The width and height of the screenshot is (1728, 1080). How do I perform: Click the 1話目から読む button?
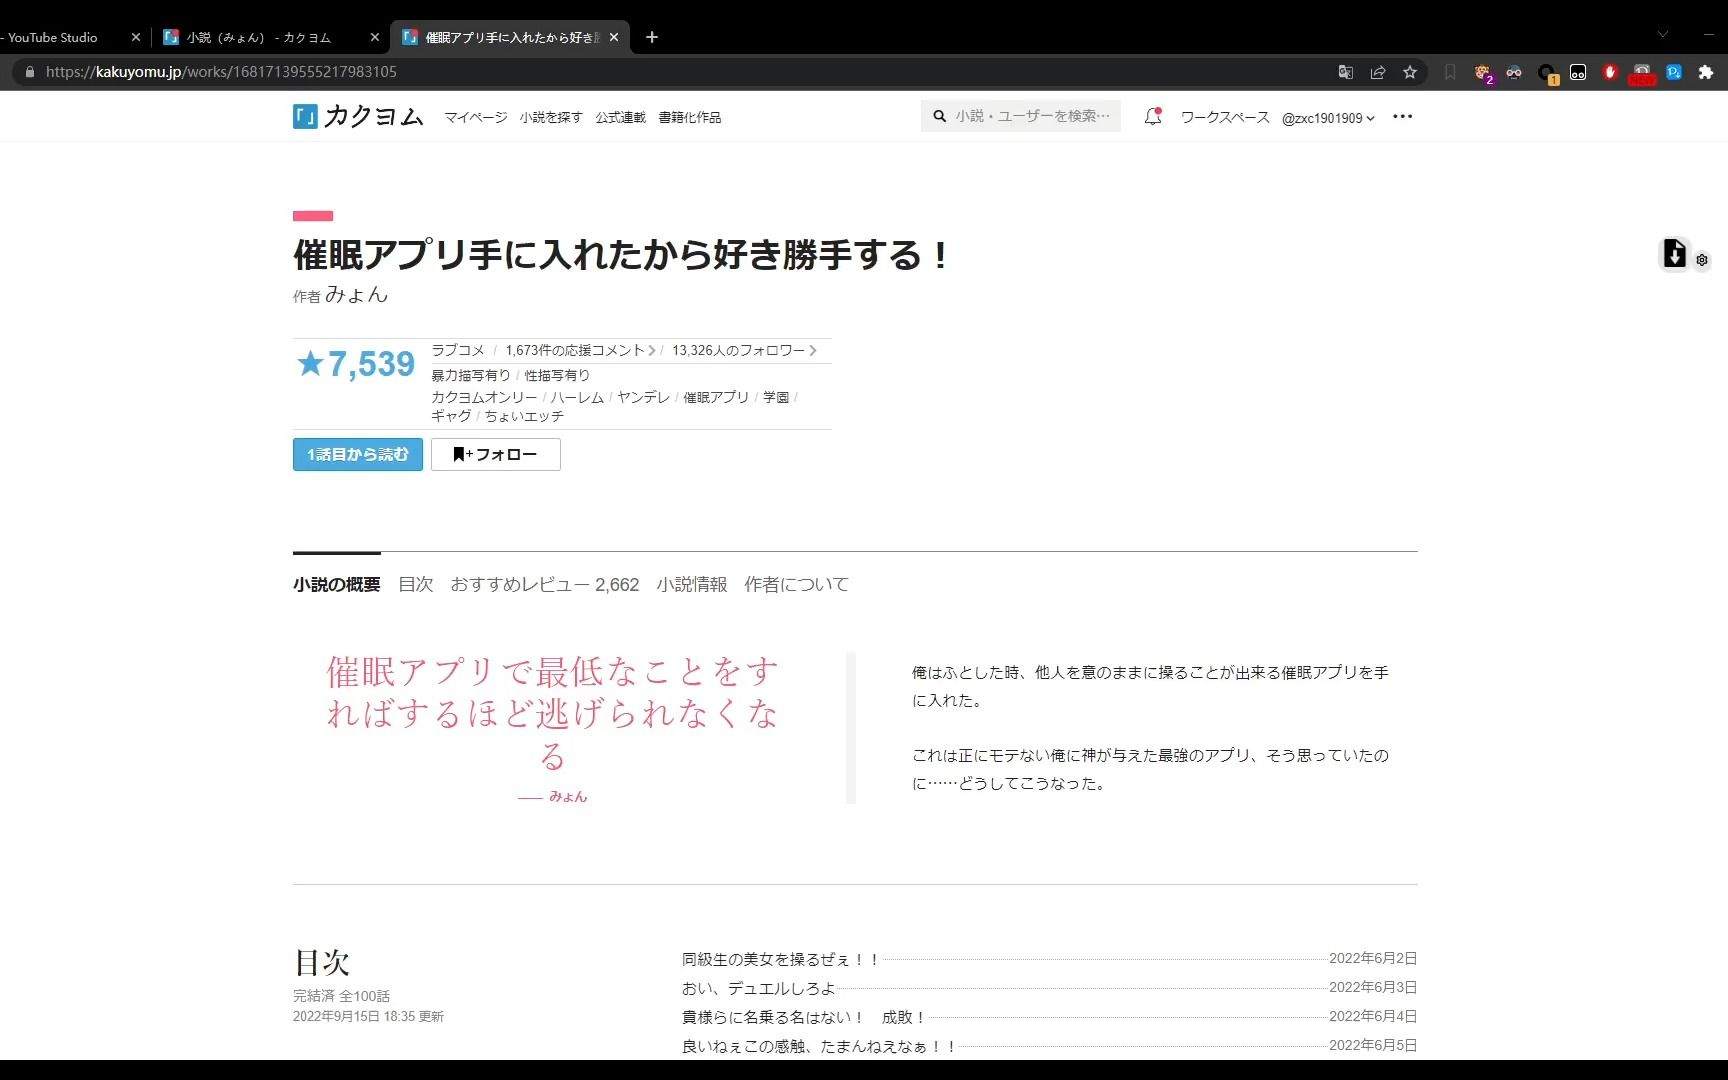pos(358,454)
